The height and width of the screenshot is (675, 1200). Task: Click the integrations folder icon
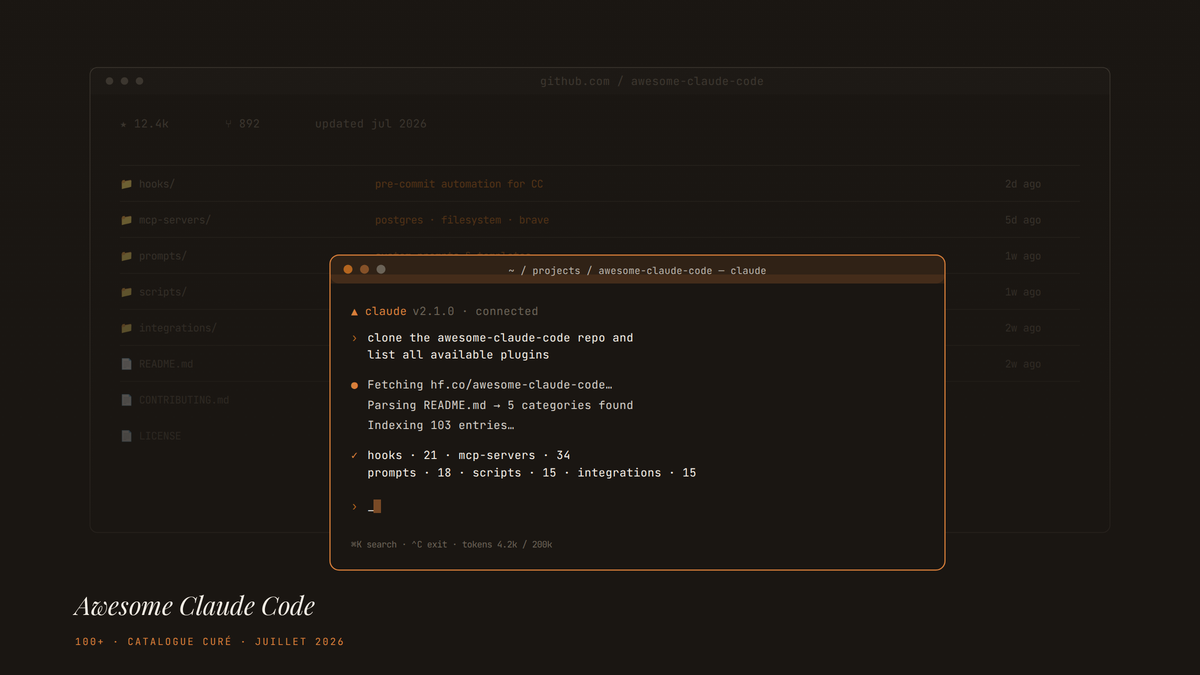pos(126,328)
